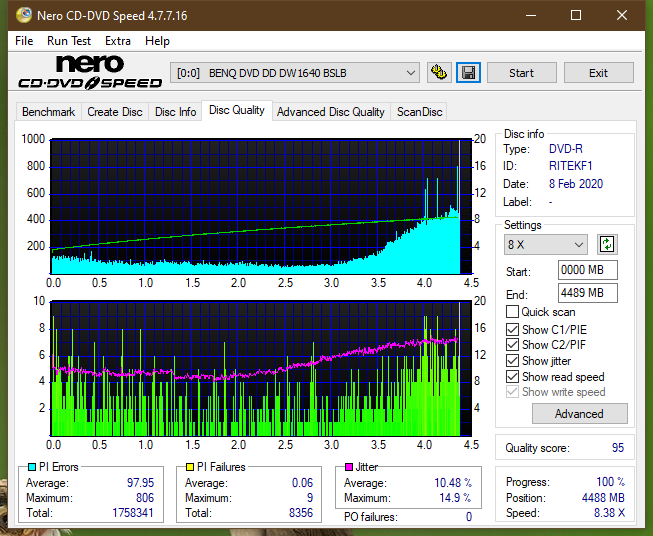This screenshot has width=653, height=536.
Task: Click the disc type DVD-R value
Action: (566, 149)
